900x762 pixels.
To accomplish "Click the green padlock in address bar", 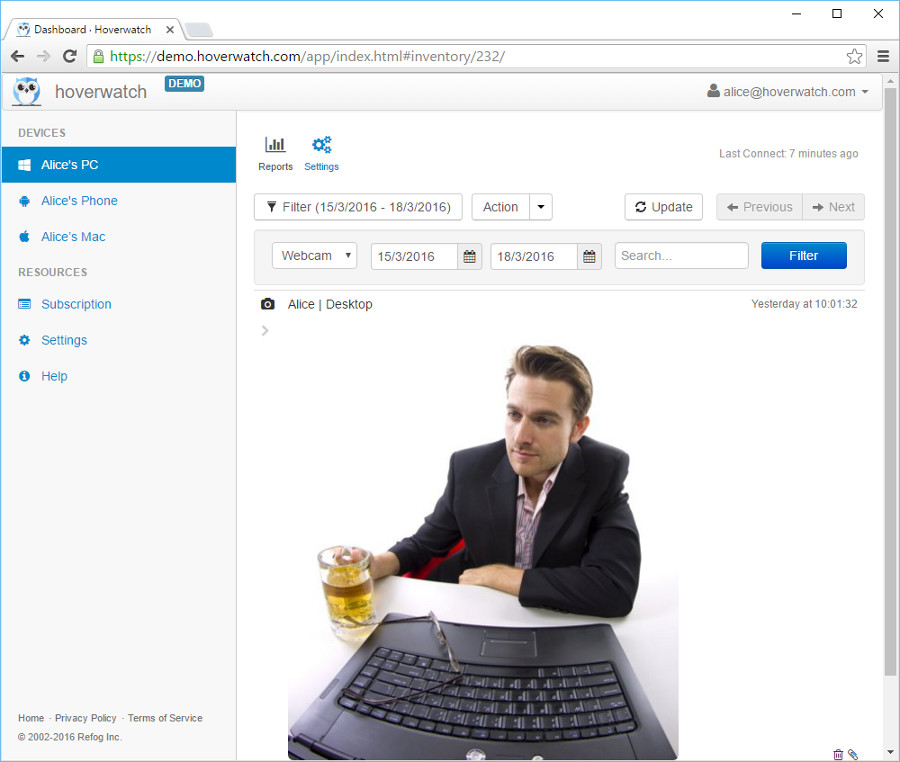I will click(99, 56).
